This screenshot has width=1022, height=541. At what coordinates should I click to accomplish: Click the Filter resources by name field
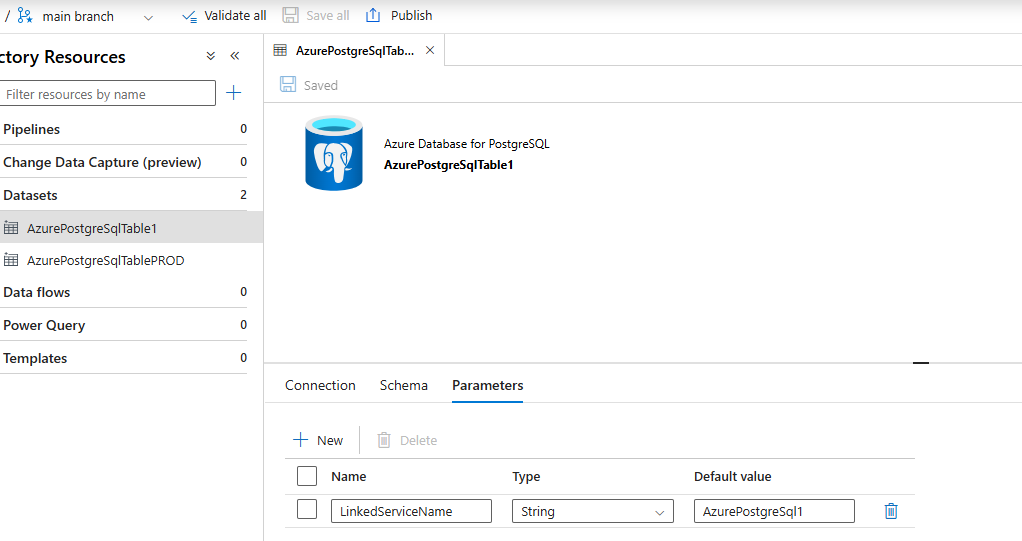click(108, 93)
